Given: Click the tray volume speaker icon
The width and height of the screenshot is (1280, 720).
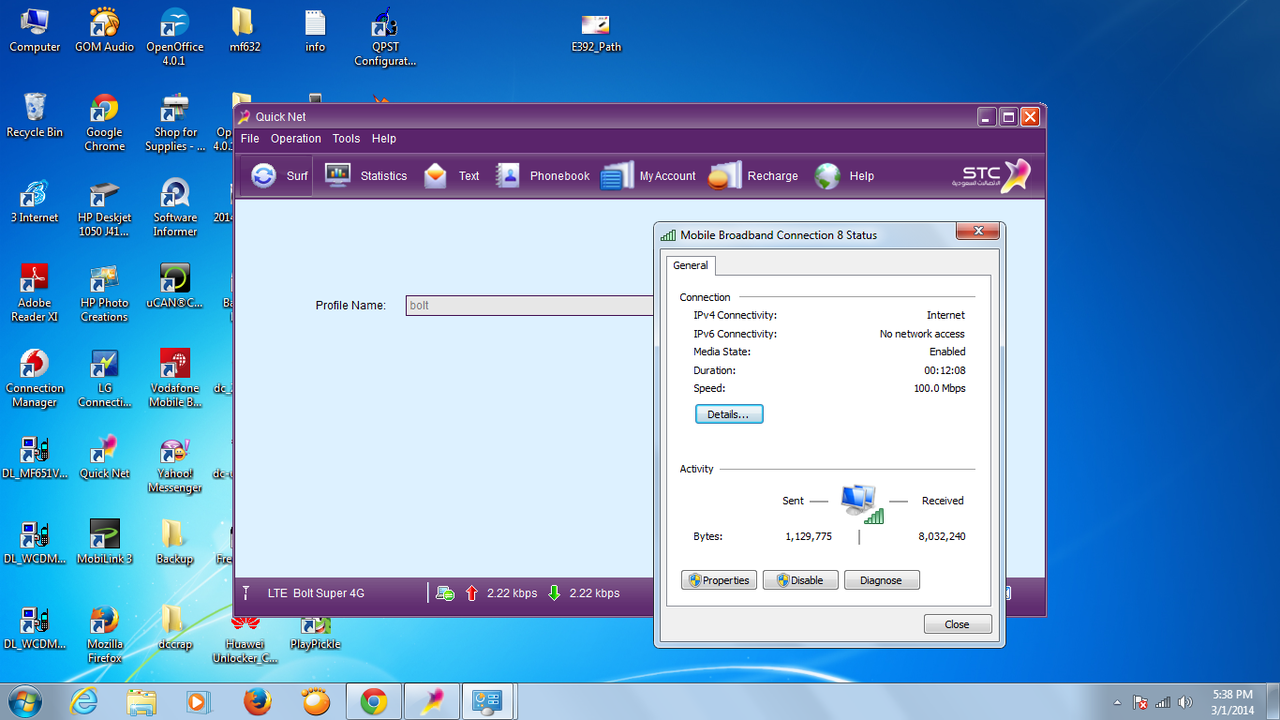Looking at the screenshot, I should point(1186,702).
